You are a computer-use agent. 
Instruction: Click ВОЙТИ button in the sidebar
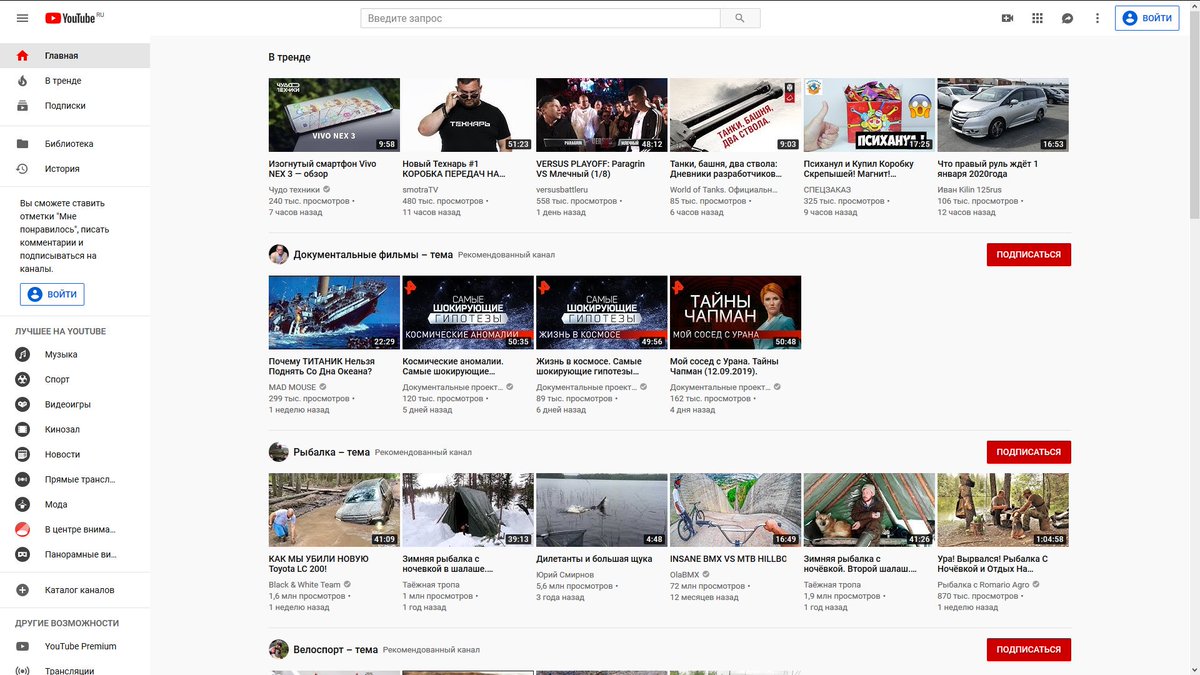pyautogui.click(x=52, y=294)
